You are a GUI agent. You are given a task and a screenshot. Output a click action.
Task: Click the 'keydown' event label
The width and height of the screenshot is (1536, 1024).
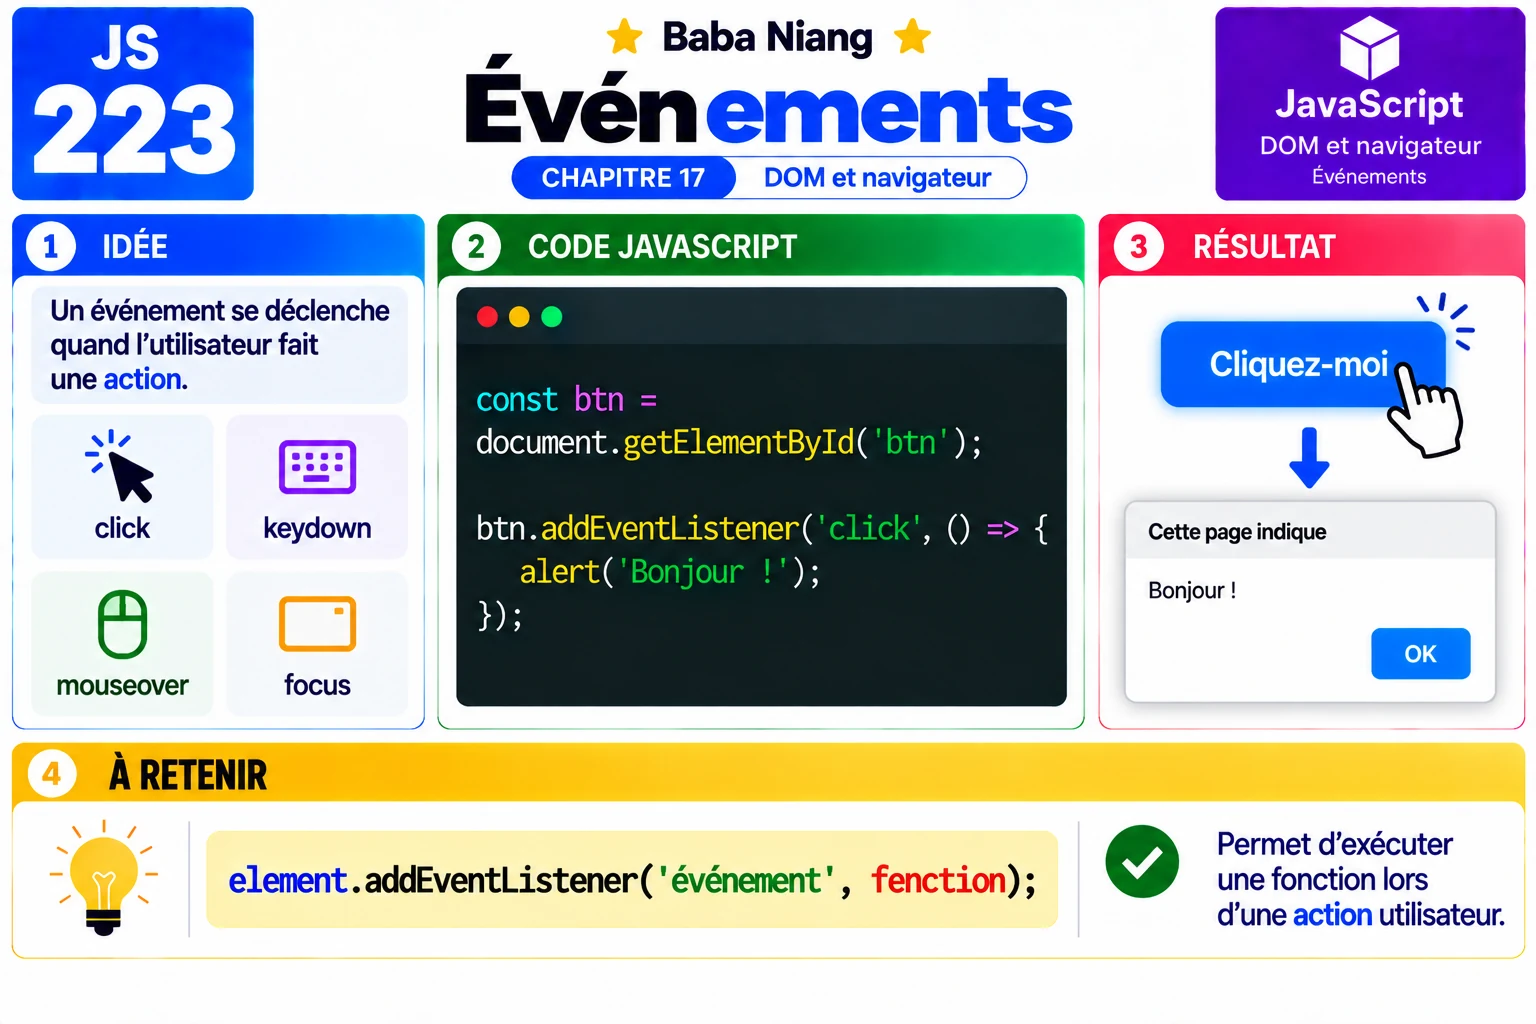(317, 528)
